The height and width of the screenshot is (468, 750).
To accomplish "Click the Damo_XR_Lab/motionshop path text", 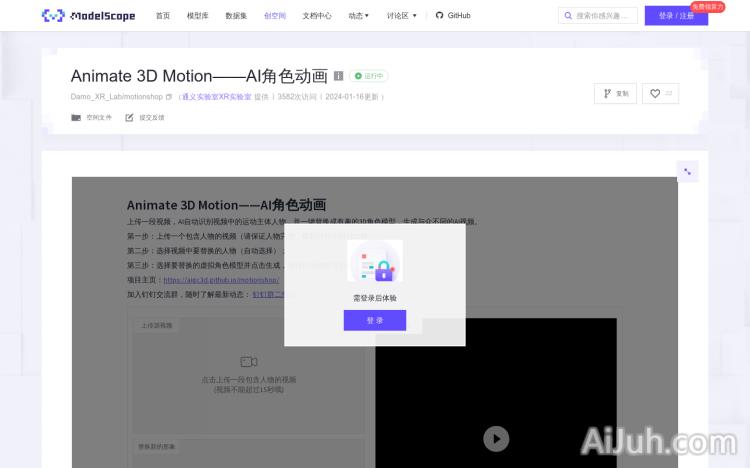I will (x=117, y=97).
